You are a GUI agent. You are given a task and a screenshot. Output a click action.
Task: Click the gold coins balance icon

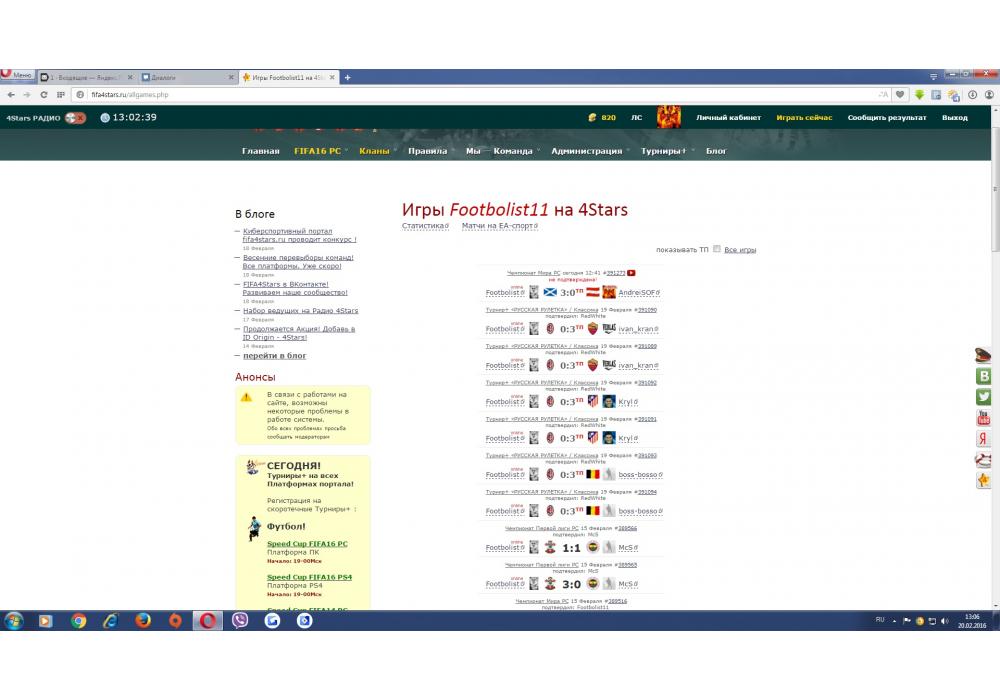coord(593,118)
